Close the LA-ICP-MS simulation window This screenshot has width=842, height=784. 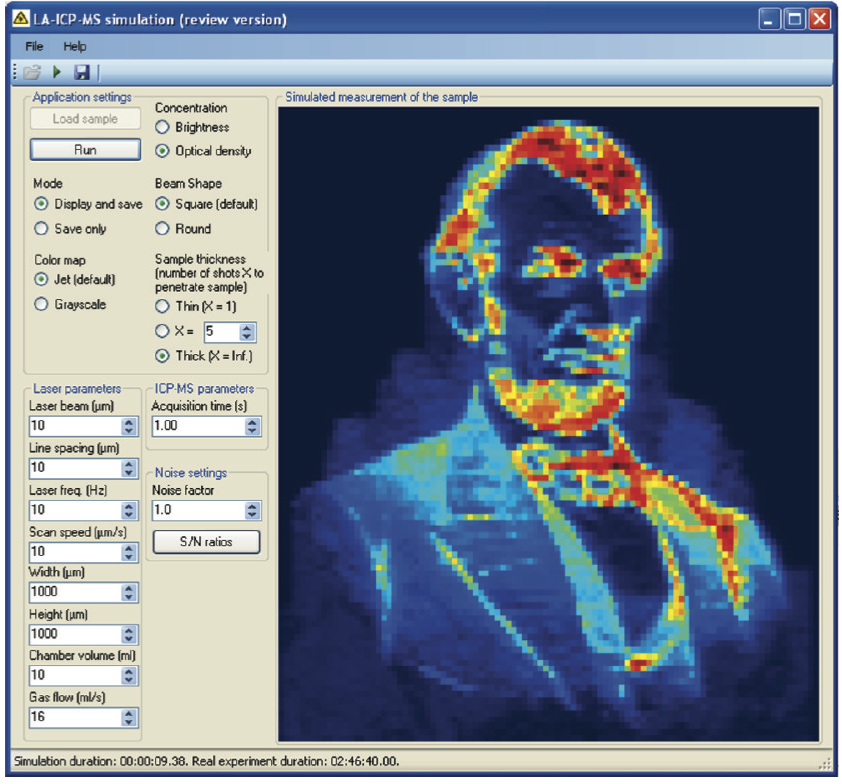point(820,19)
